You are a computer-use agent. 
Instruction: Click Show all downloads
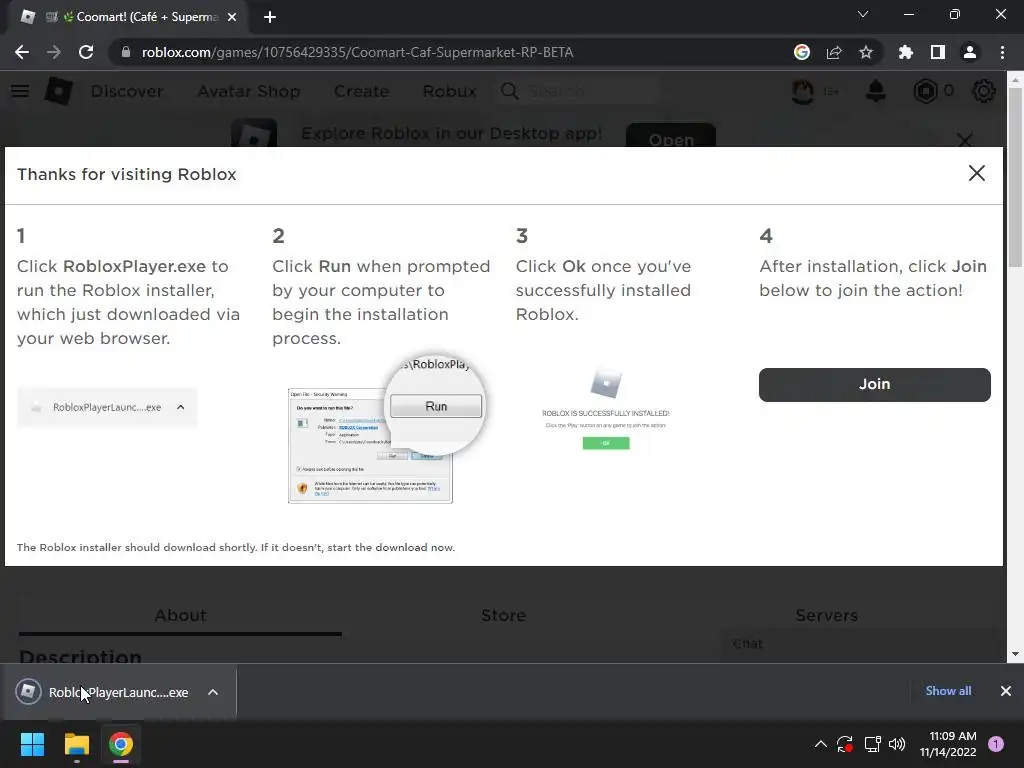click(948, 691)
